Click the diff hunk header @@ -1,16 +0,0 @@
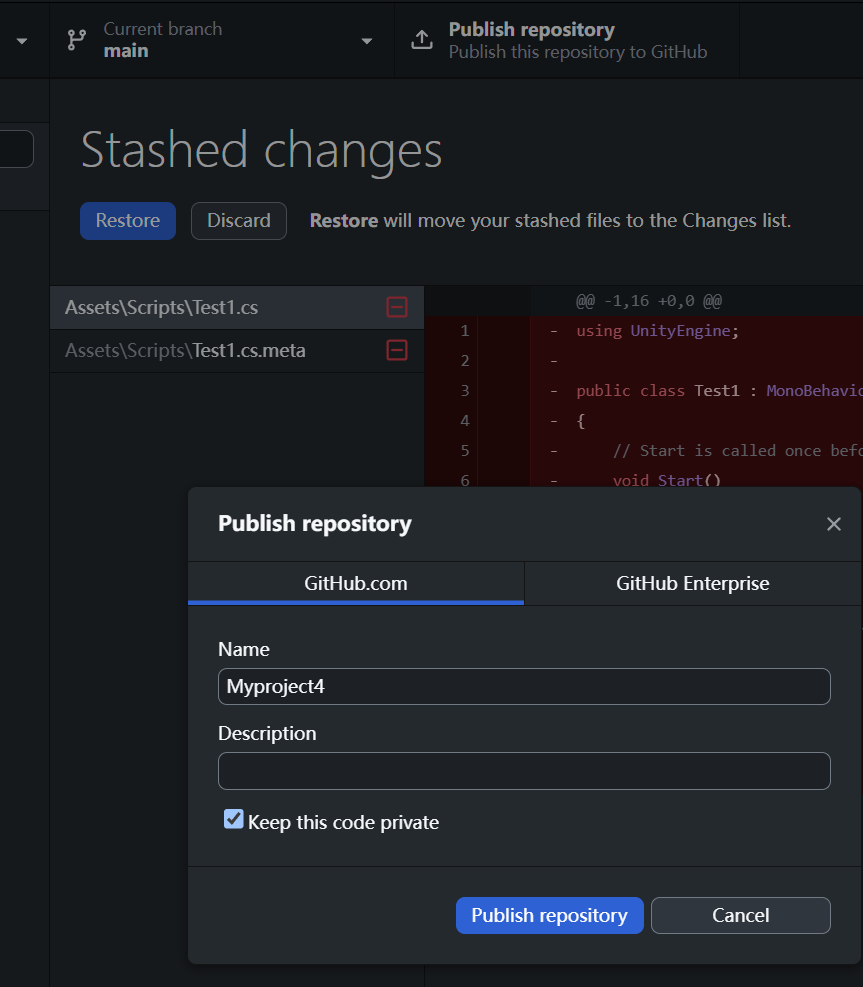Image resolution: width=863 pixels, height=987 pixels. (649, 301)
